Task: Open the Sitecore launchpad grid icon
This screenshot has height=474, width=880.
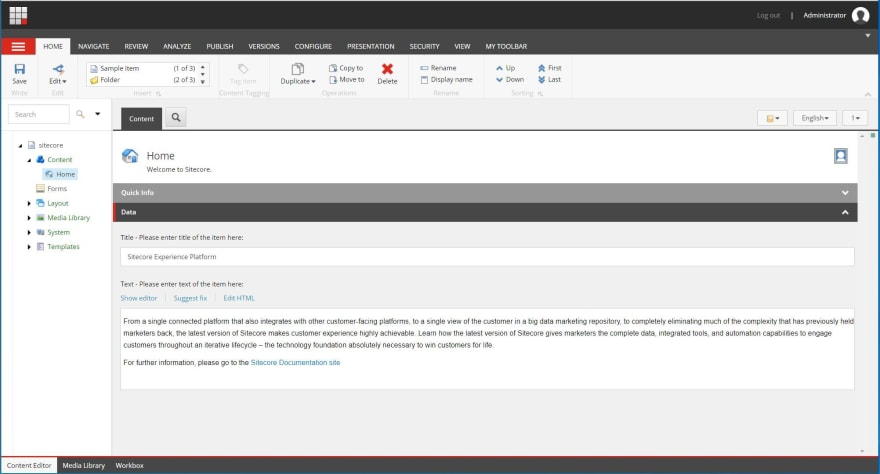Action: coord(18,15)
